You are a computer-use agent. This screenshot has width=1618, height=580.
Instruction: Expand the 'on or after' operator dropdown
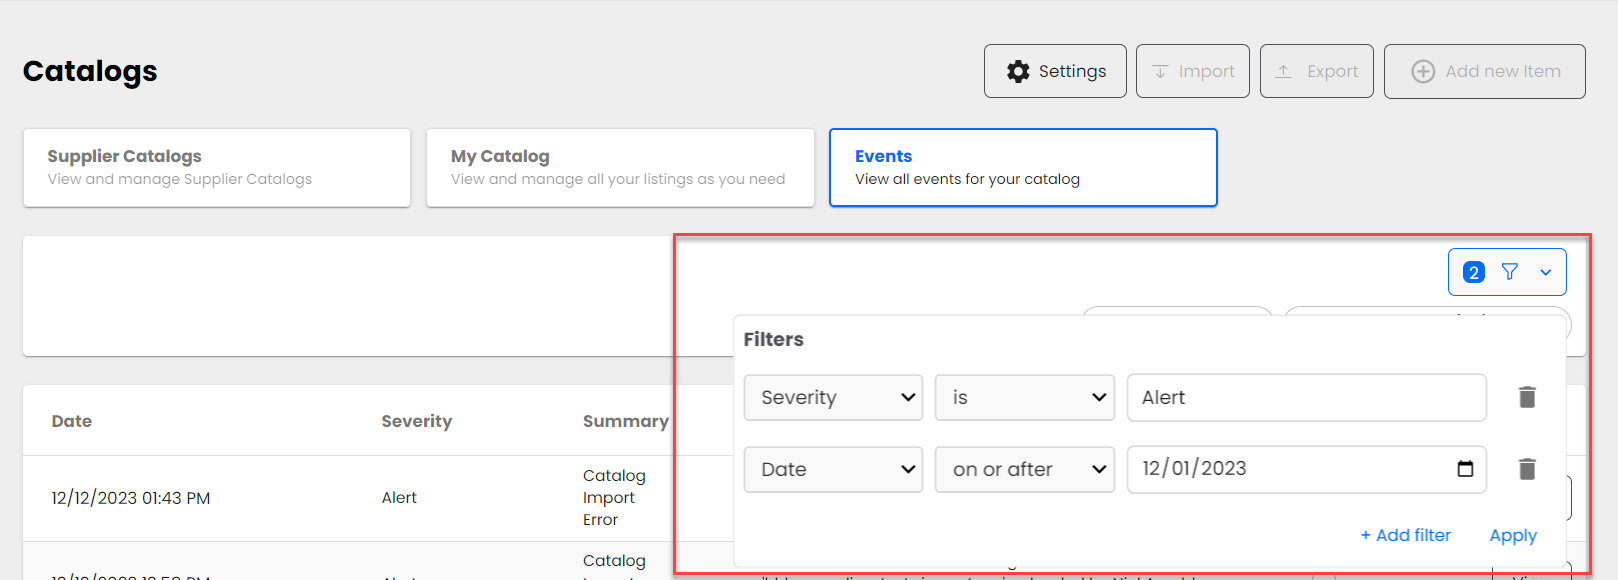click(1024, 469)
